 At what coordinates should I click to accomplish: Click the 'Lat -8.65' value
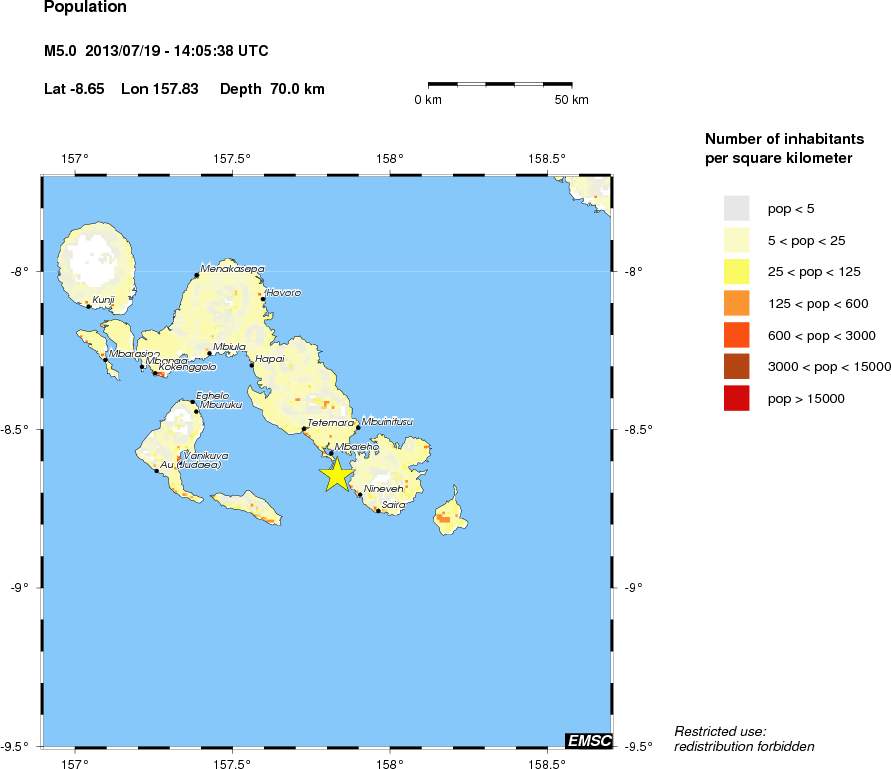click(74, 89)
